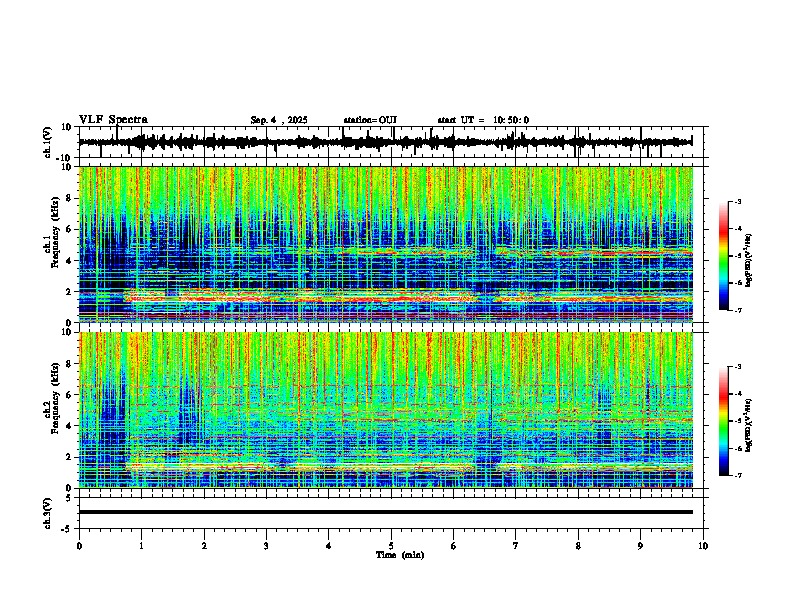Click the ch.3(V) axis label

click(x=48, y=513)
